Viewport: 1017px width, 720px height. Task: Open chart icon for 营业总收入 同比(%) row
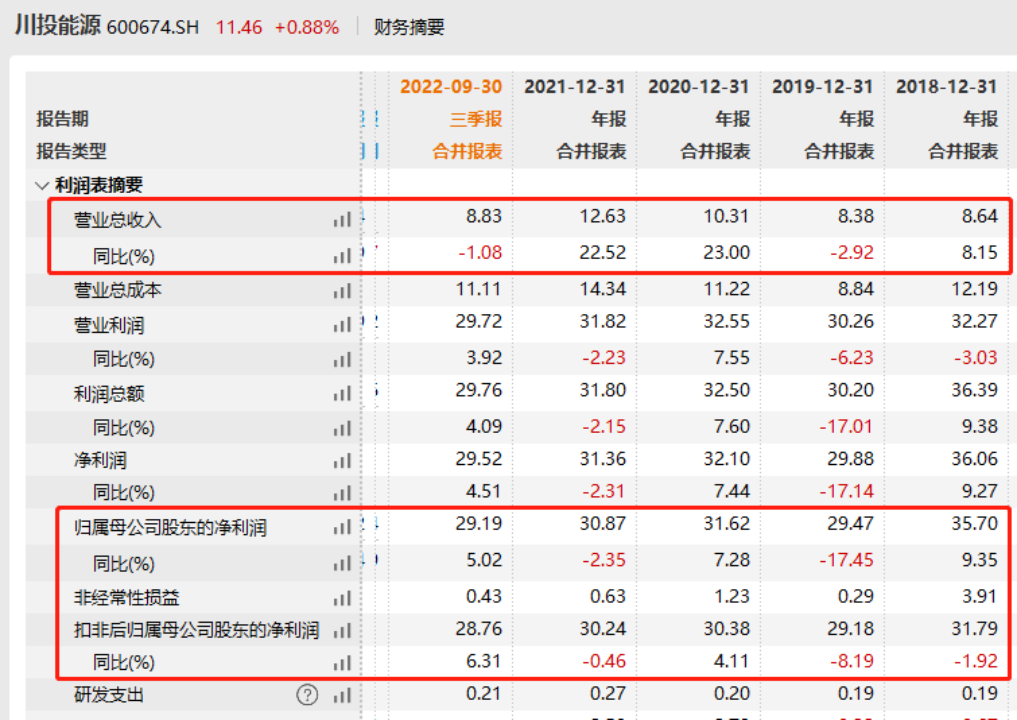click(x=342, y=256)
